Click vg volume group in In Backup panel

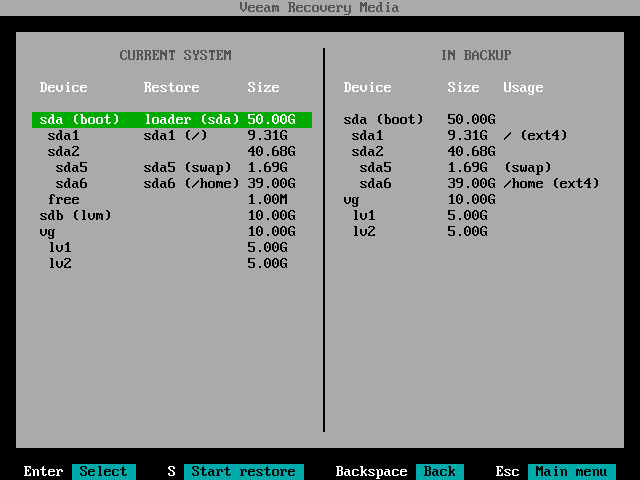(351, 200)
